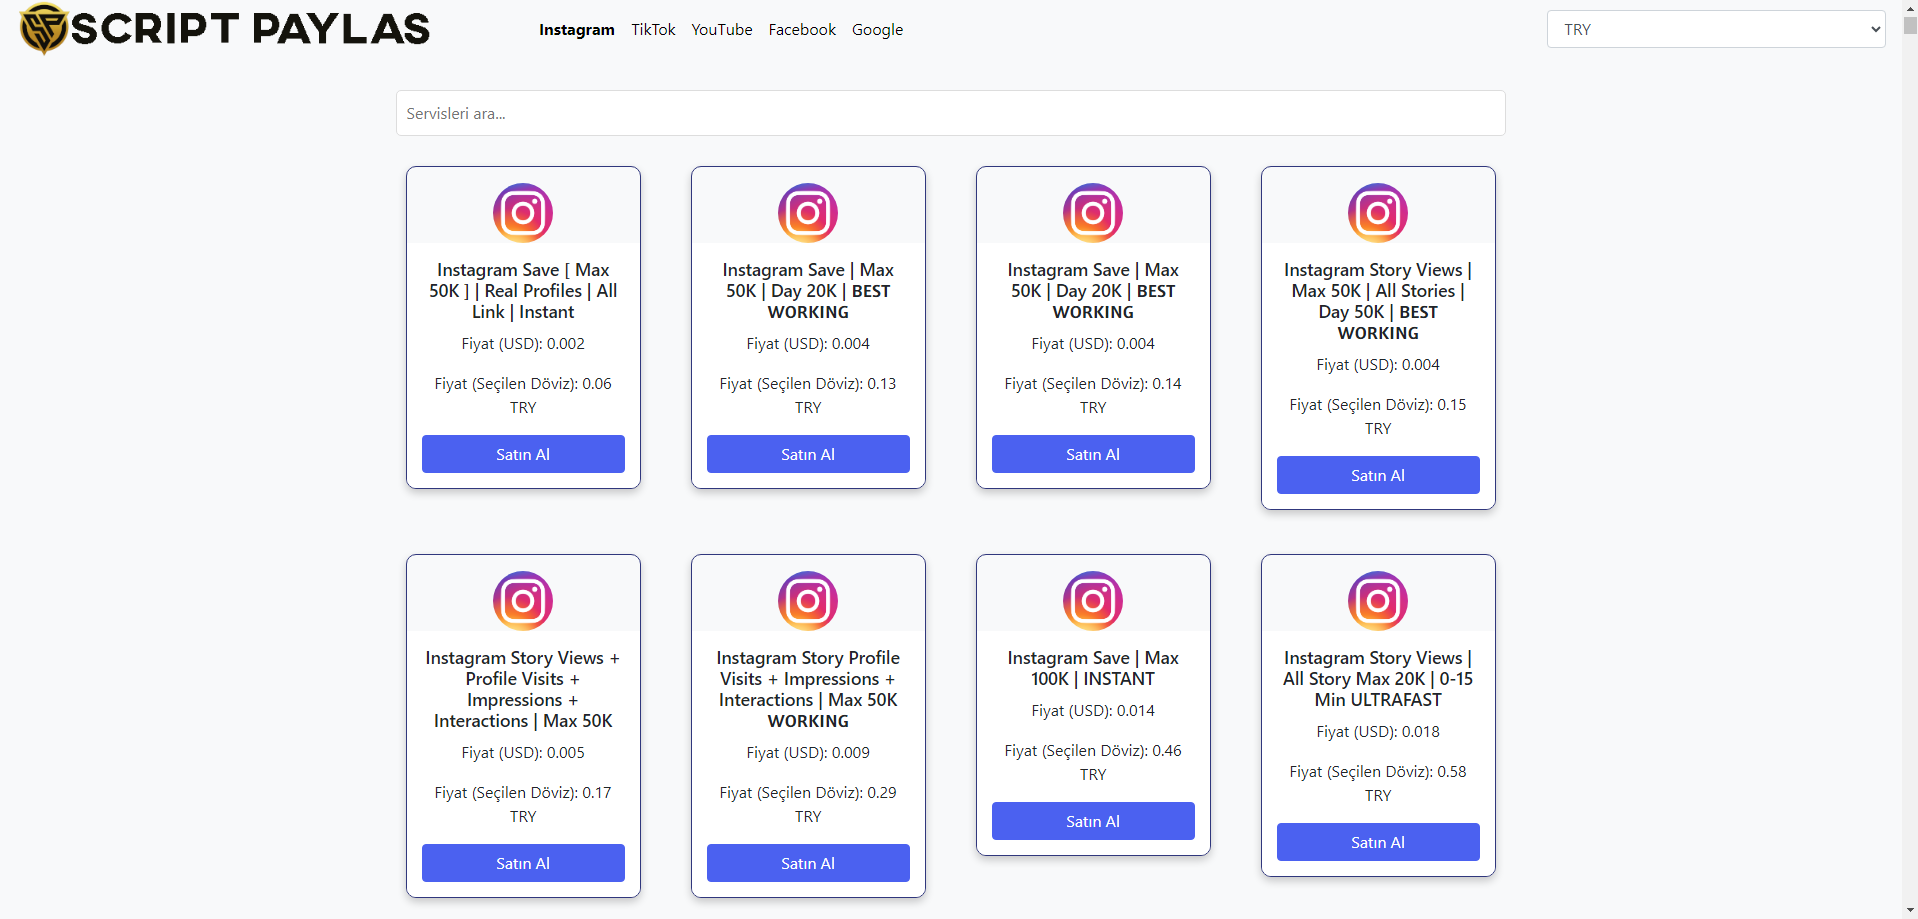This screenshot has width=1918, height=919.
Task: Buy the Instagram Save Max 100K INSTANT service
Action: tap(1093, 821)
